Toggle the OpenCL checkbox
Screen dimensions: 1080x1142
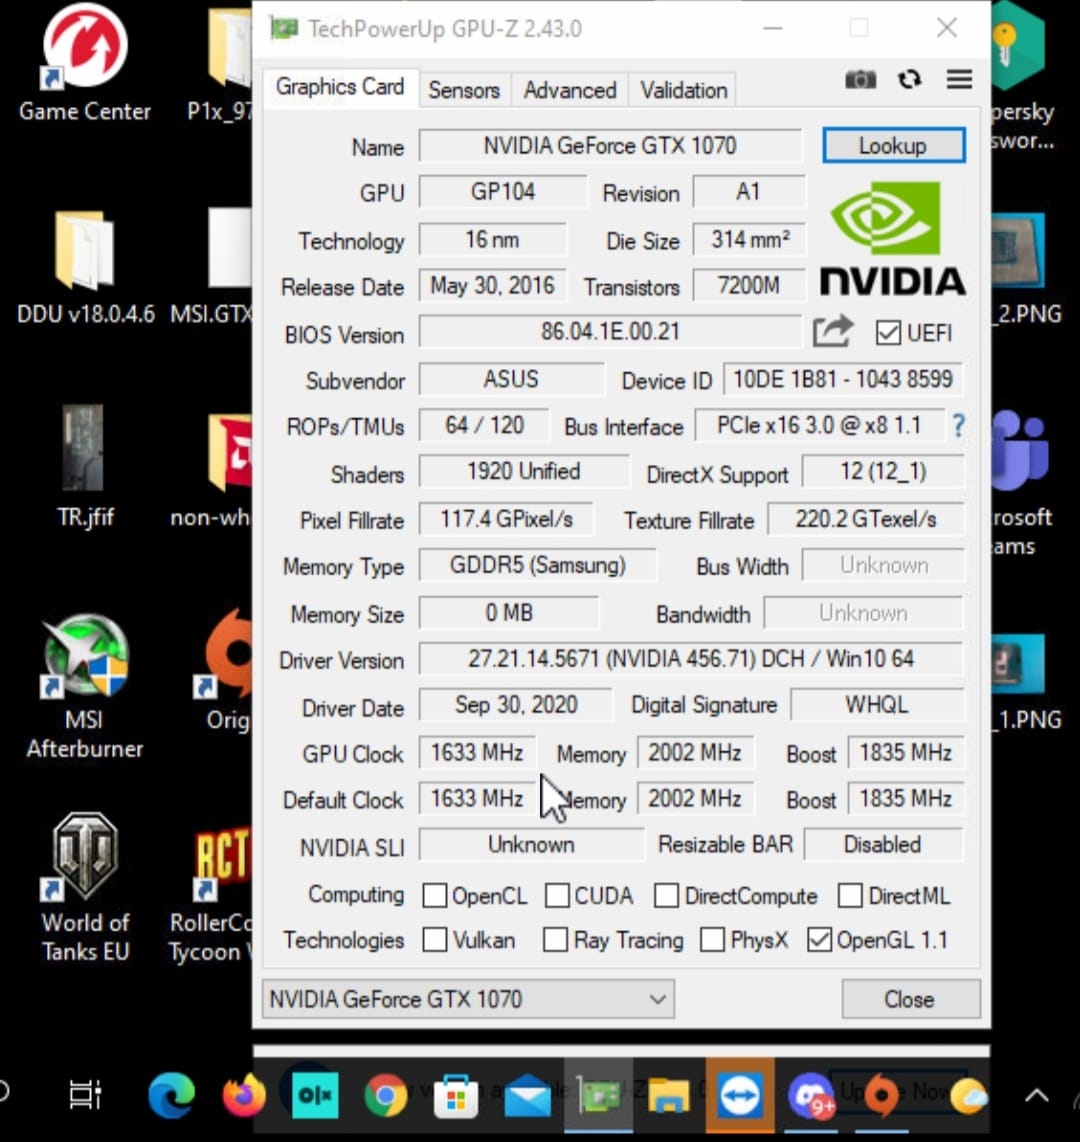tap(435, 895)
